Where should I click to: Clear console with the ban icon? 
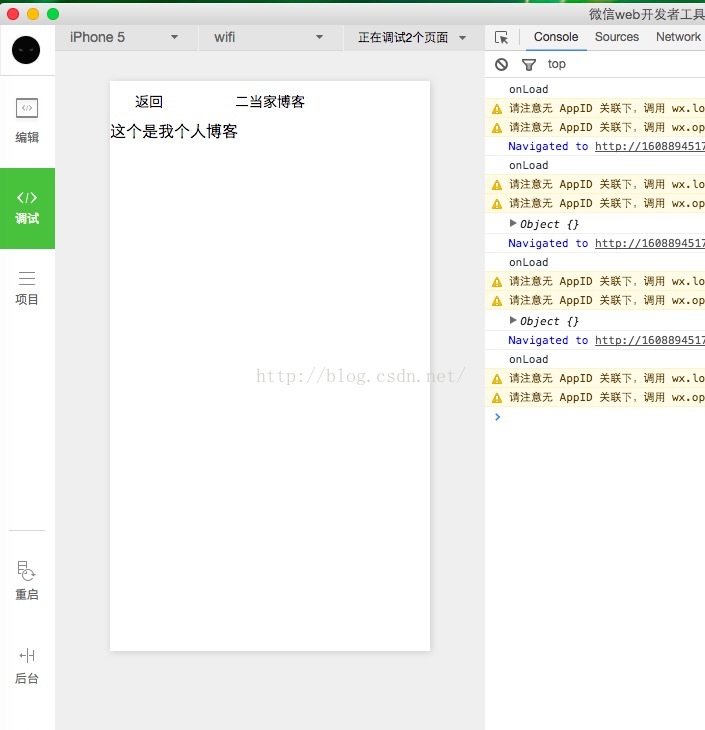[x=502, y=64]
